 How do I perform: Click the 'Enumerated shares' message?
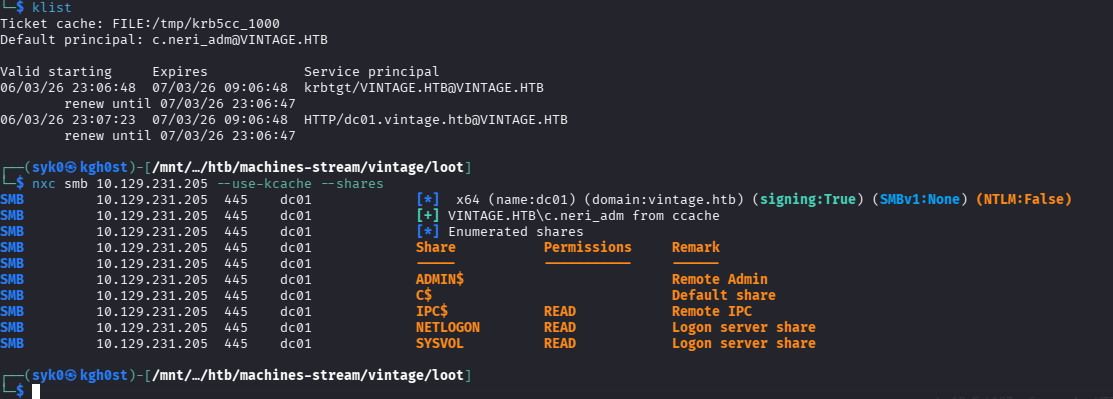(516, 231)
